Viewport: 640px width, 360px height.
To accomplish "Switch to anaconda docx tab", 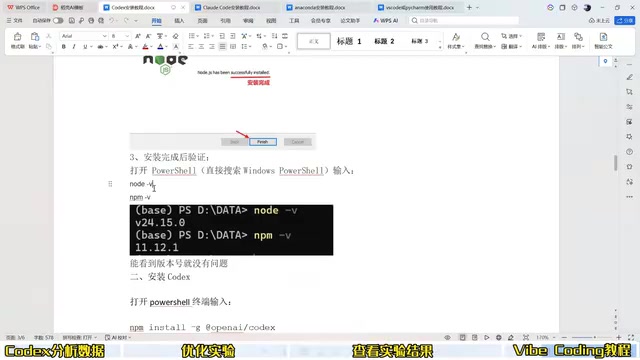I will [320, 7].
